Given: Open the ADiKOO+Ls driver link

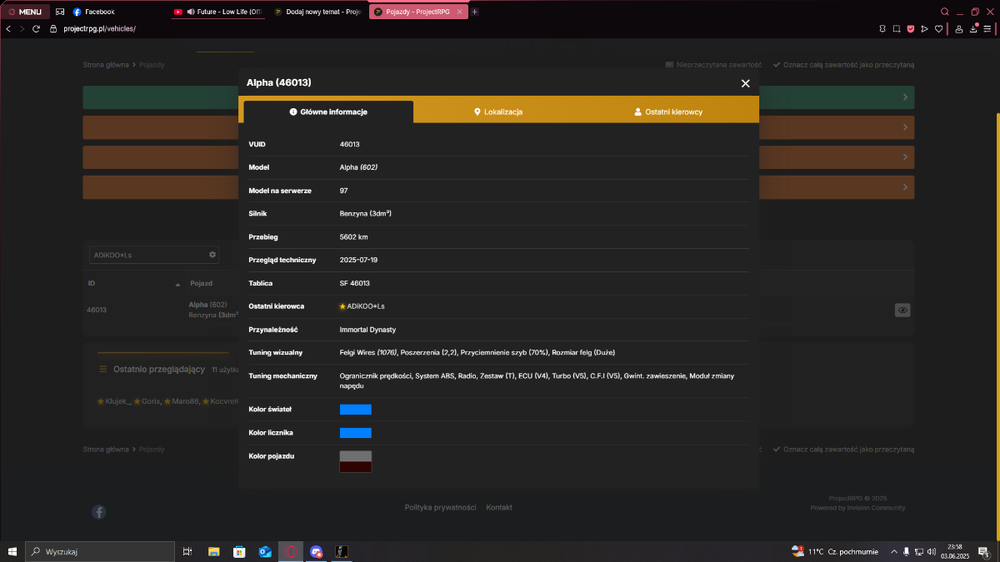Looking at the screenshot, I should click(365, 306).
